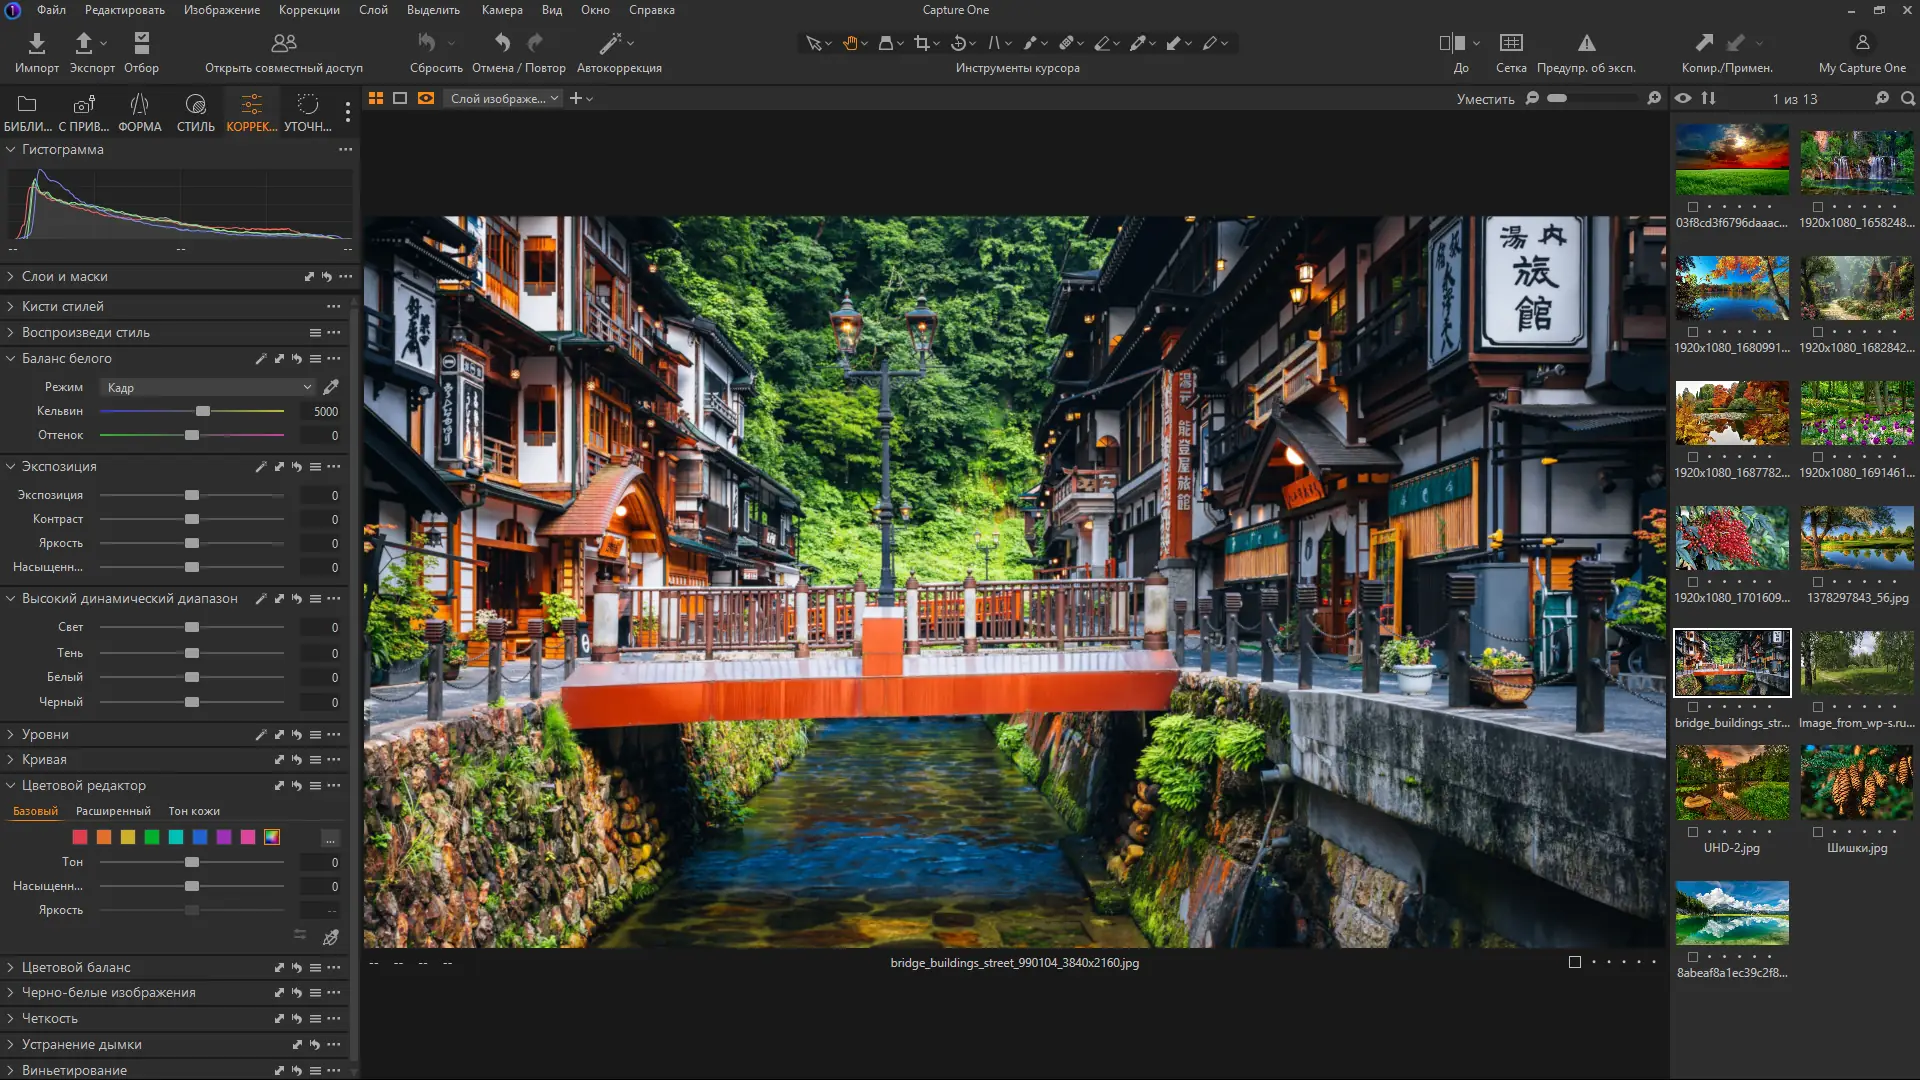
Task: Select the hand pan cursor tool
Action: click(x=850, y=43)
